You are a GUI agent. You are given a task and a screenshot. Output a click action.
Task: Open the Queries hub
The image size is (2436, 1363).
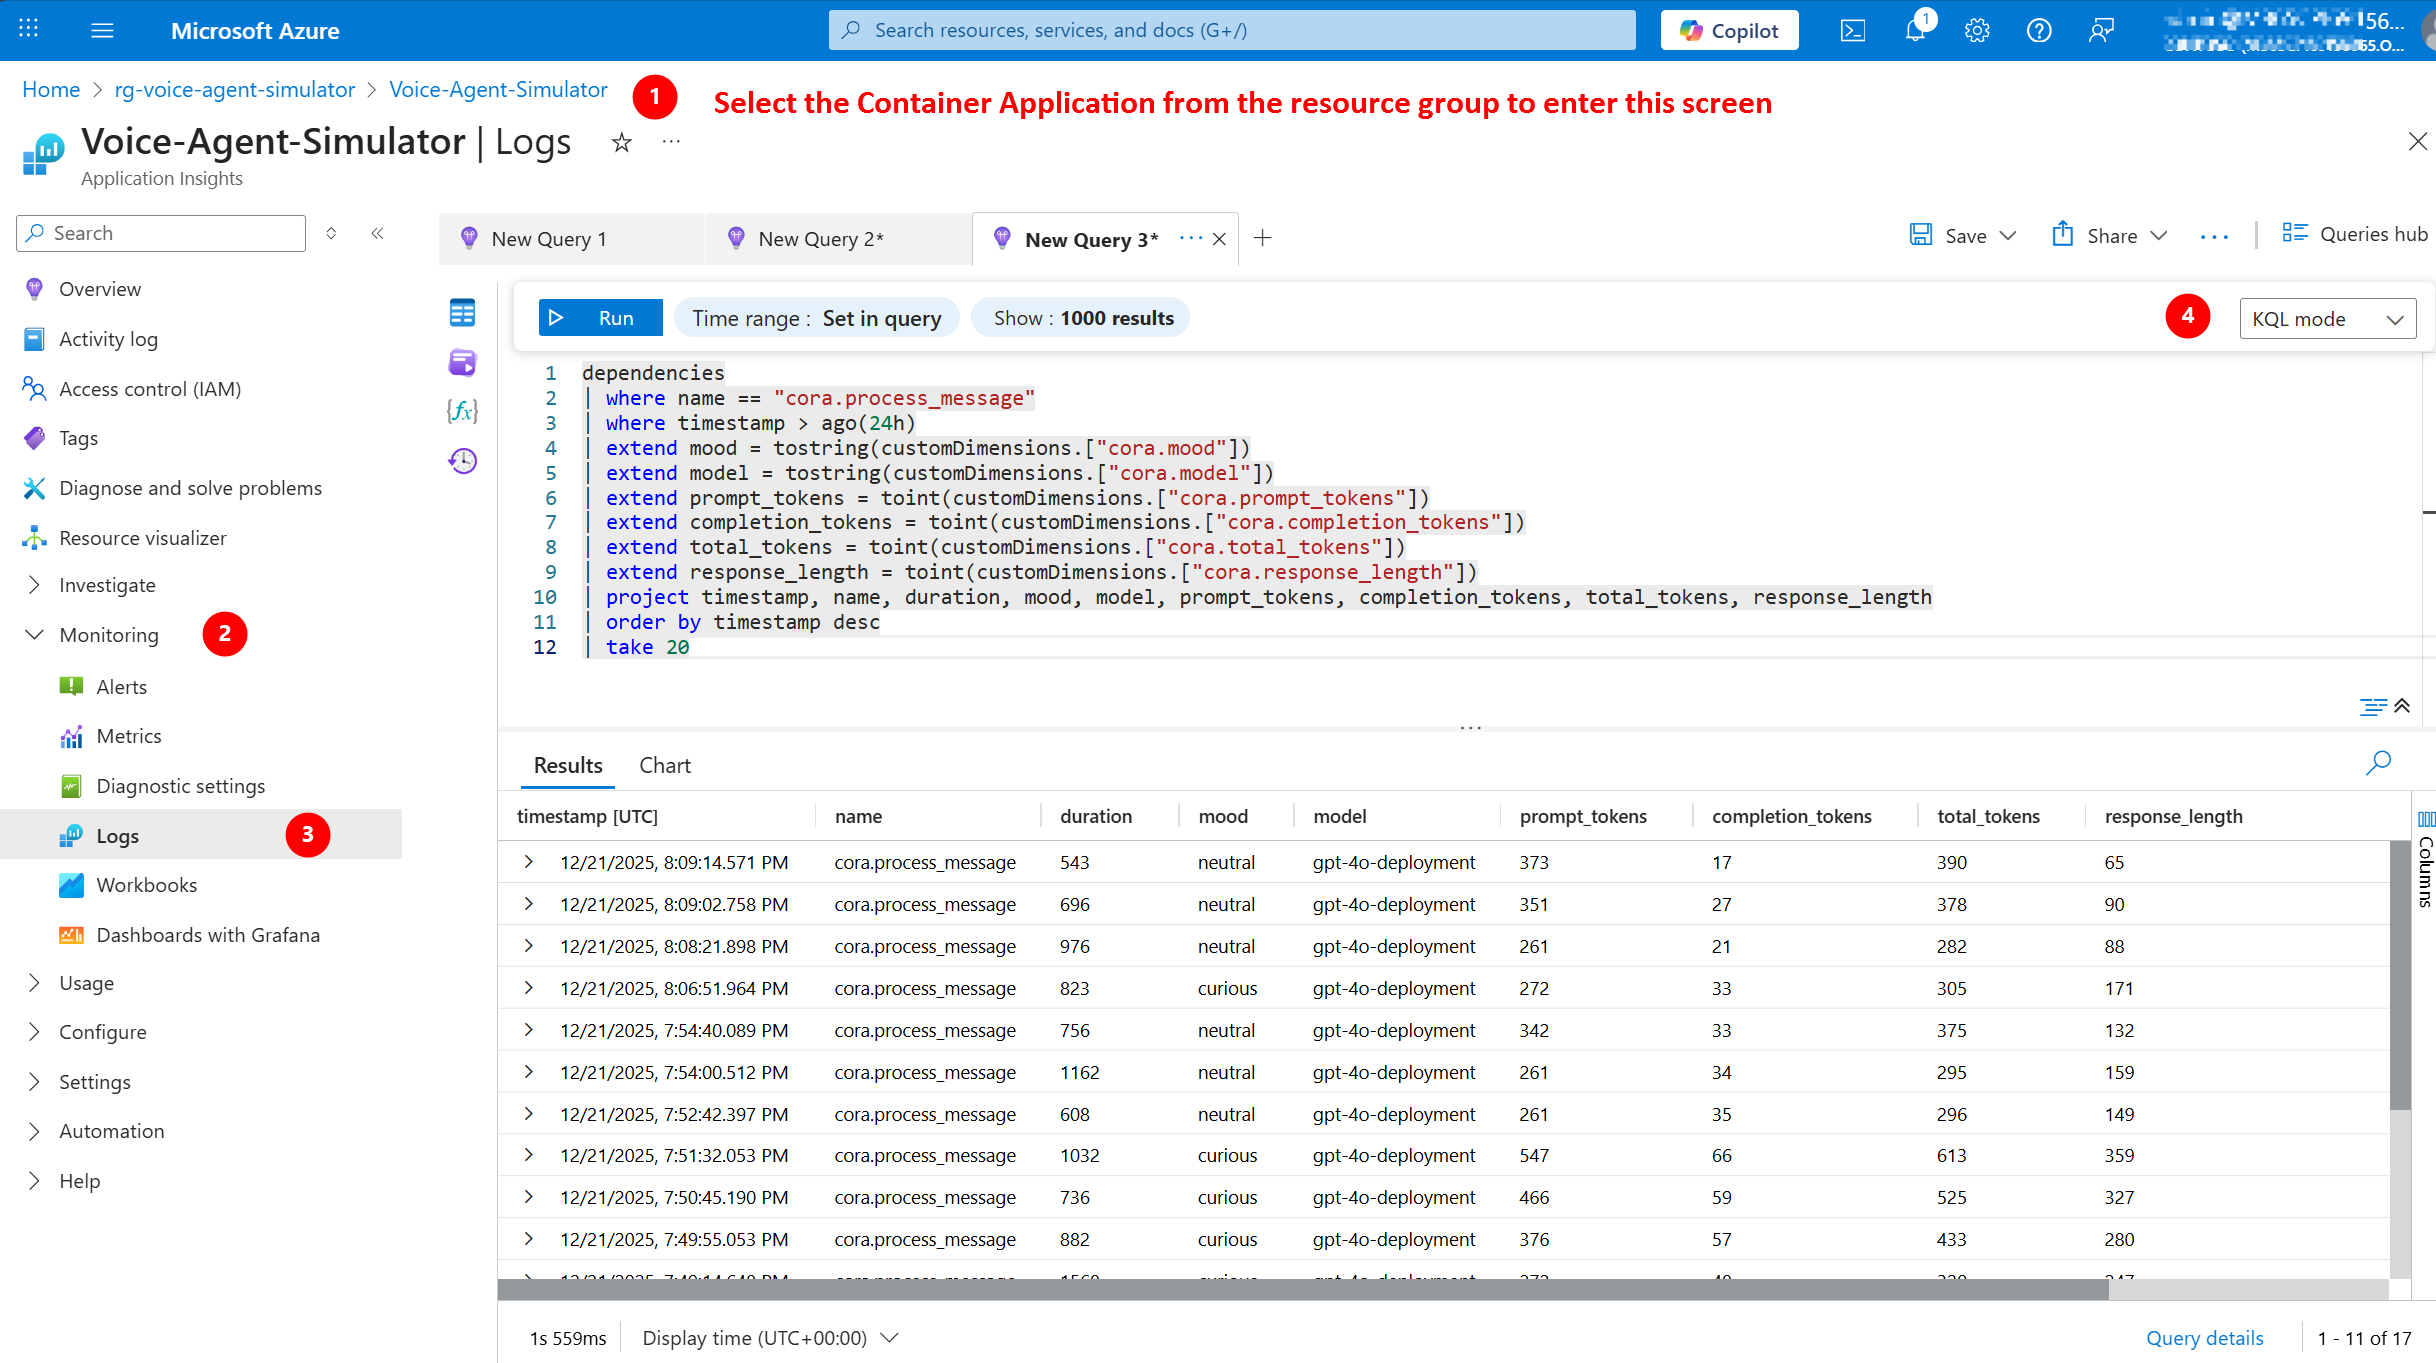pos(2355,234)
